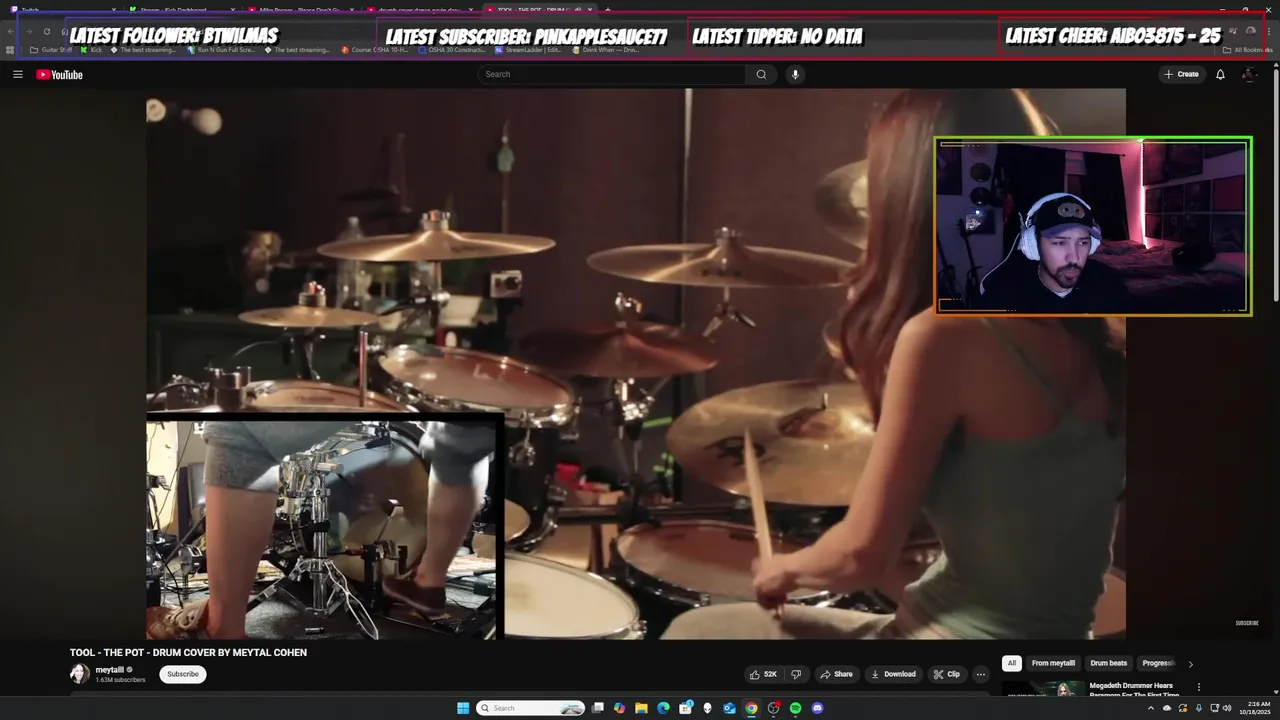
Task: Click the SUBSCRIBE watermark on video
Action: (1247, 623)
